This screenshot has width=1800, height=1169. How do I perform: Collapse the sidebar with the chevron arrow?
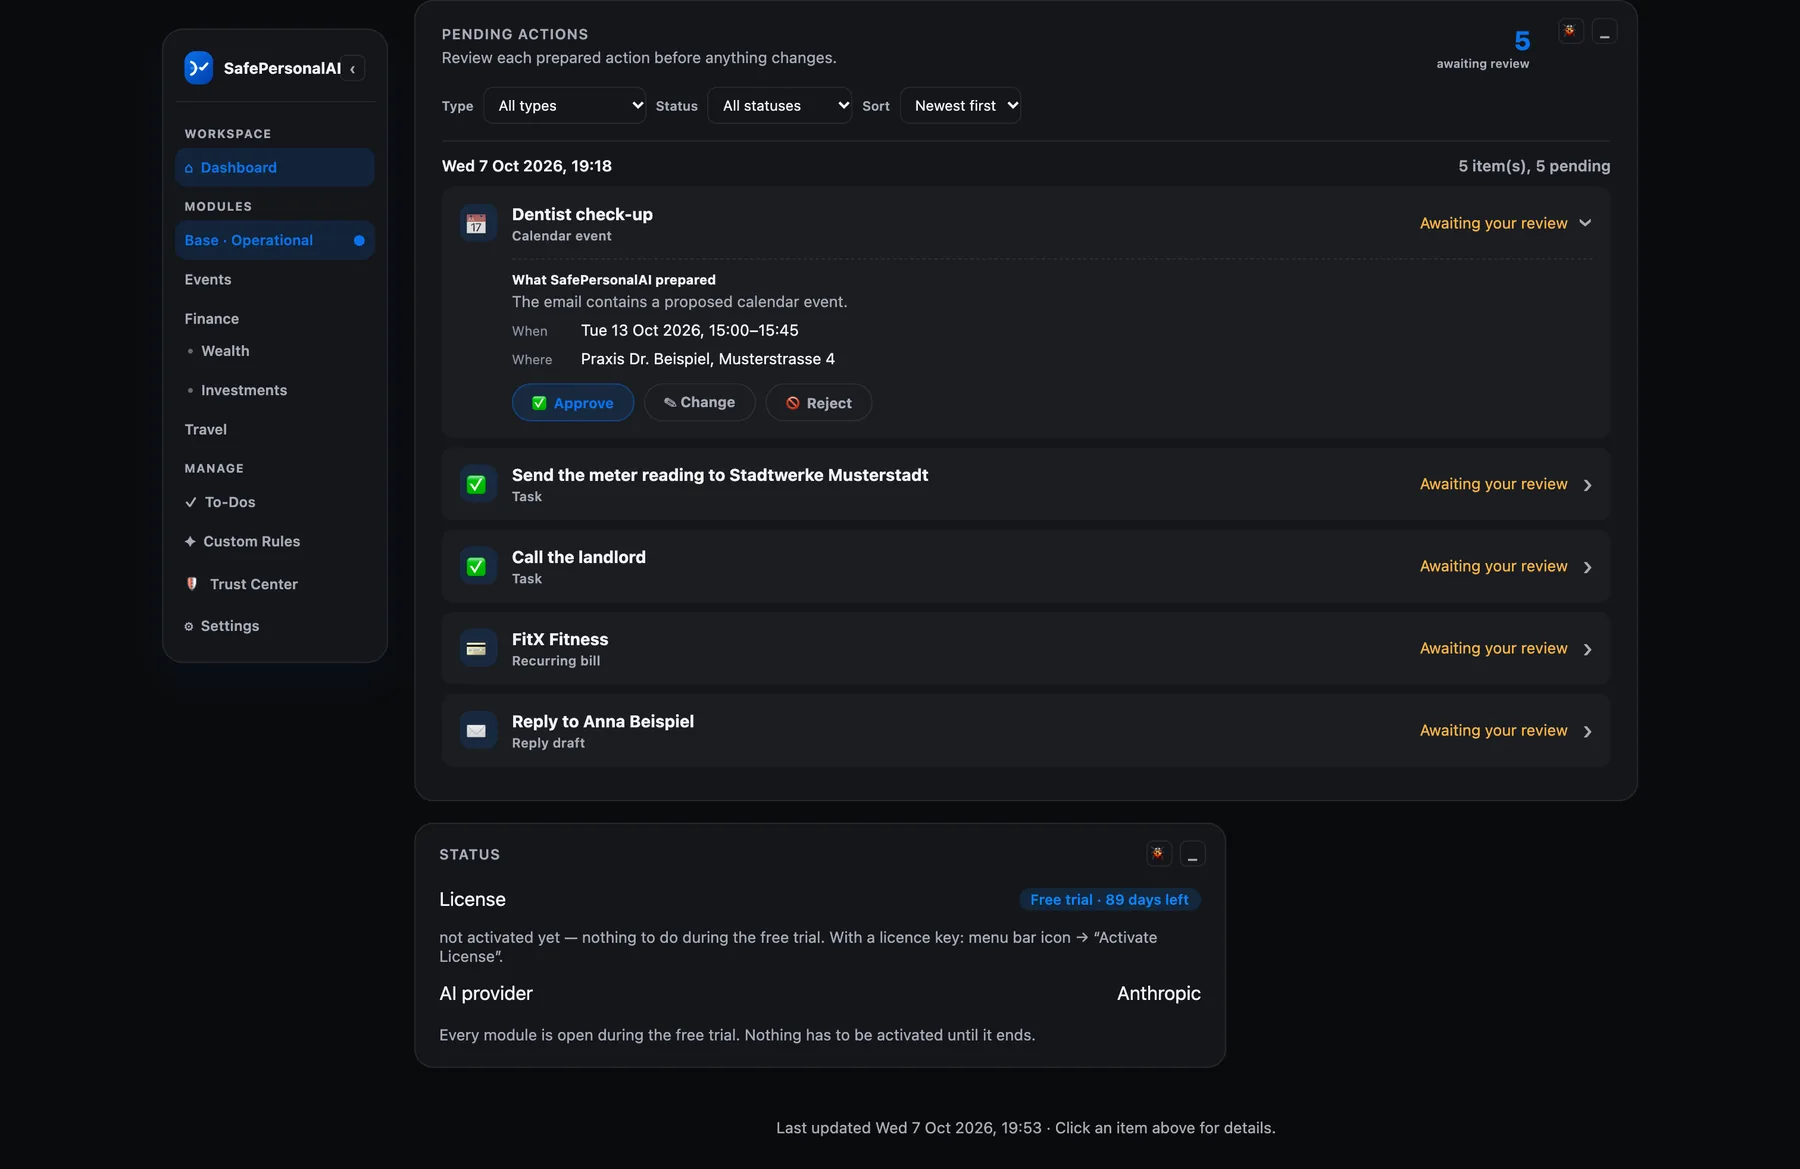[x=353, y=69]
